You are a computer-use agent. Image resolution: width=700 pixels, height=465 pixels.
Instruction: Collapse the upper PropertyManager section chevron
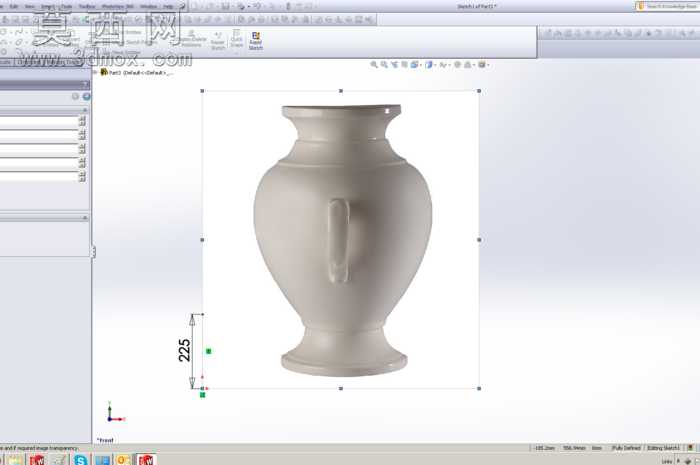click(x=85, y=109)
